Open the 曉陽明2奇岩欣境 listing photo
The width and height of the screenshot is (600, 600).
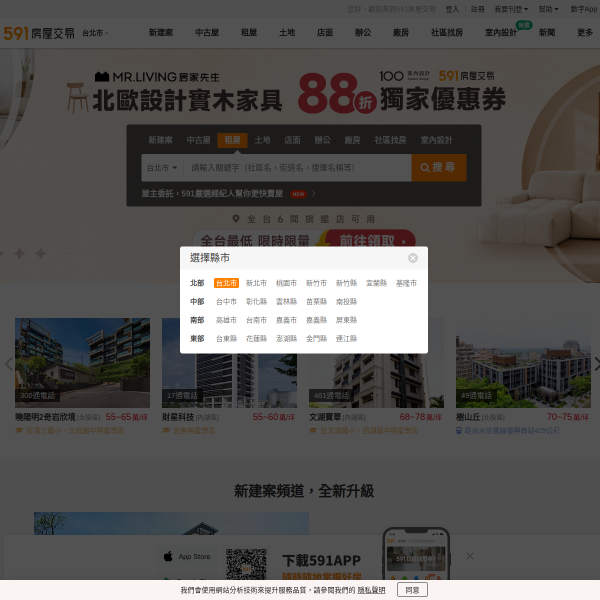click(82, 363)
